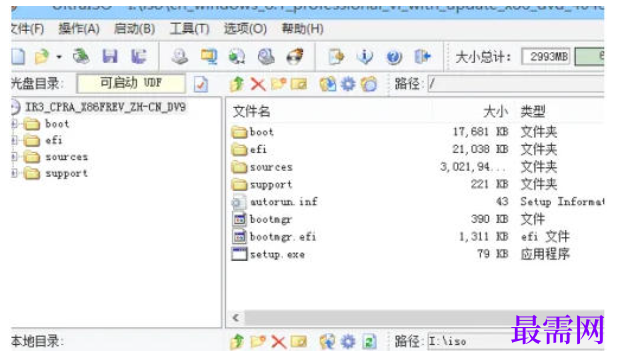The image size is (623, 361).
Task: Open the 工具(T) menu
Action: pyautogui.click(x=190, y=29)
